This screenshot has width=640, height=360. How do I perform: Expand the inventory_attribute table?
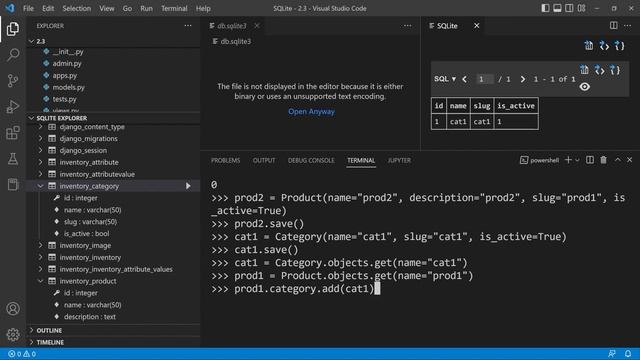pos(40,162)
